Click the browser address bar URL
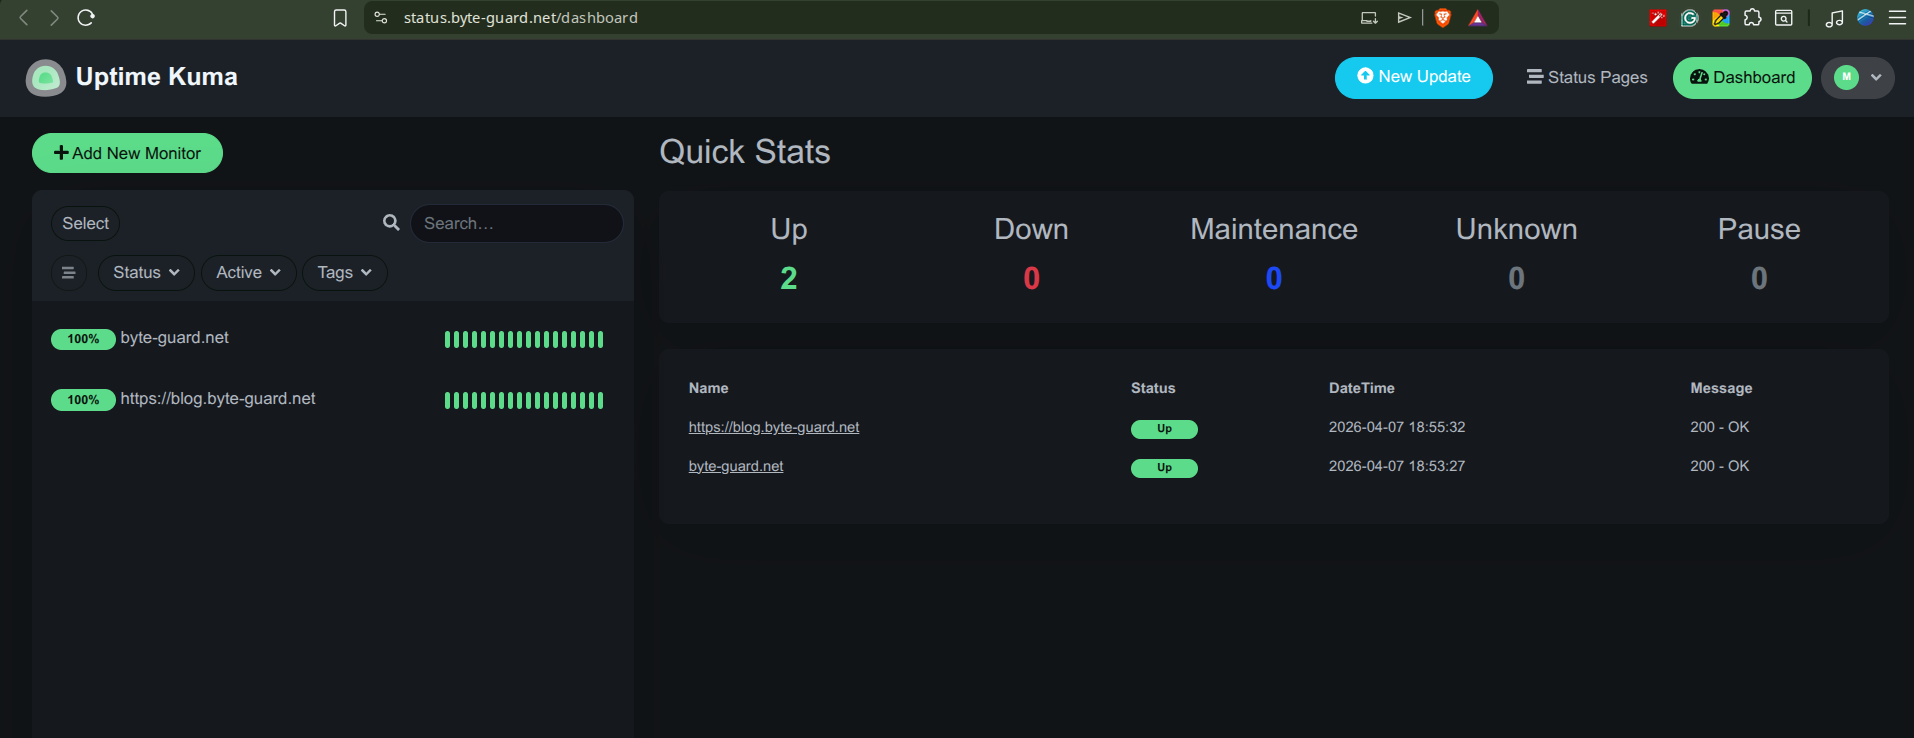 [520, 18]
